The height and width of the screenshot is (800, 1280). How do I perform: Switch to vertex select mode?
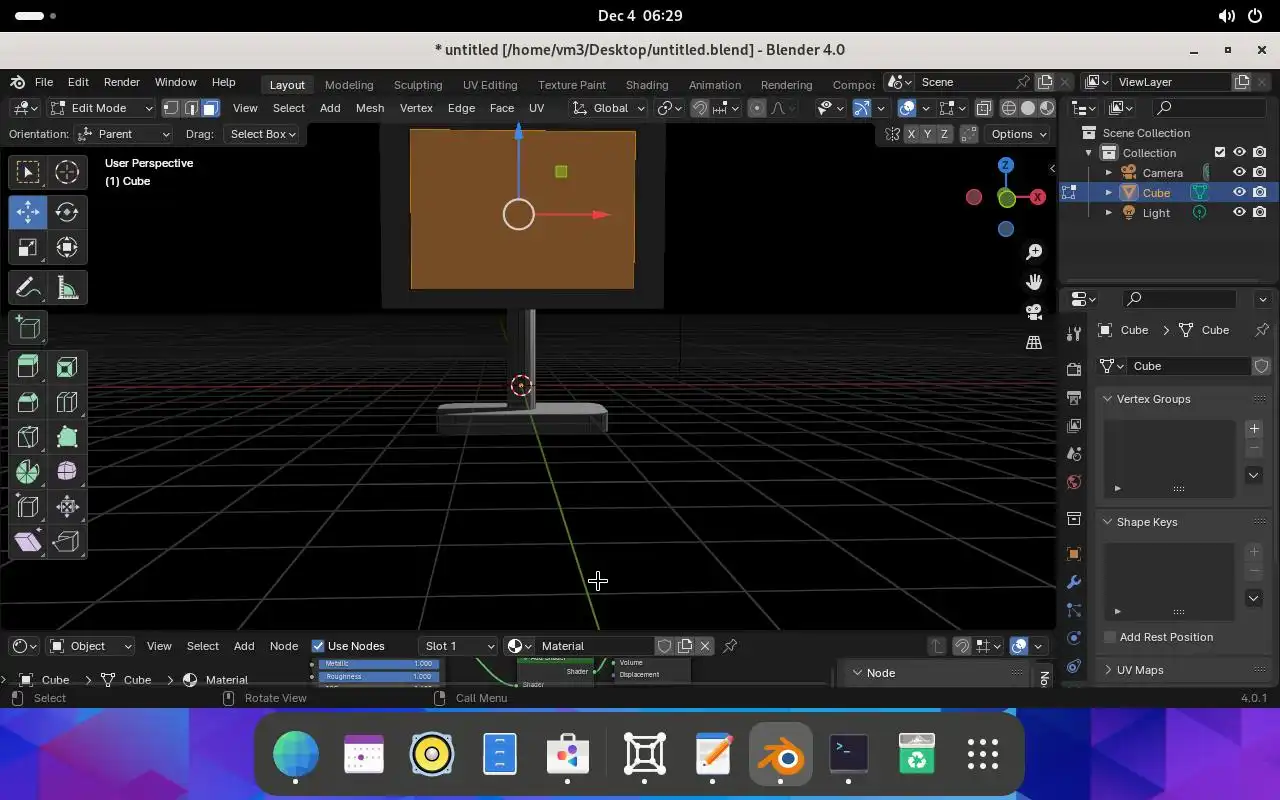tap(171, 108)
